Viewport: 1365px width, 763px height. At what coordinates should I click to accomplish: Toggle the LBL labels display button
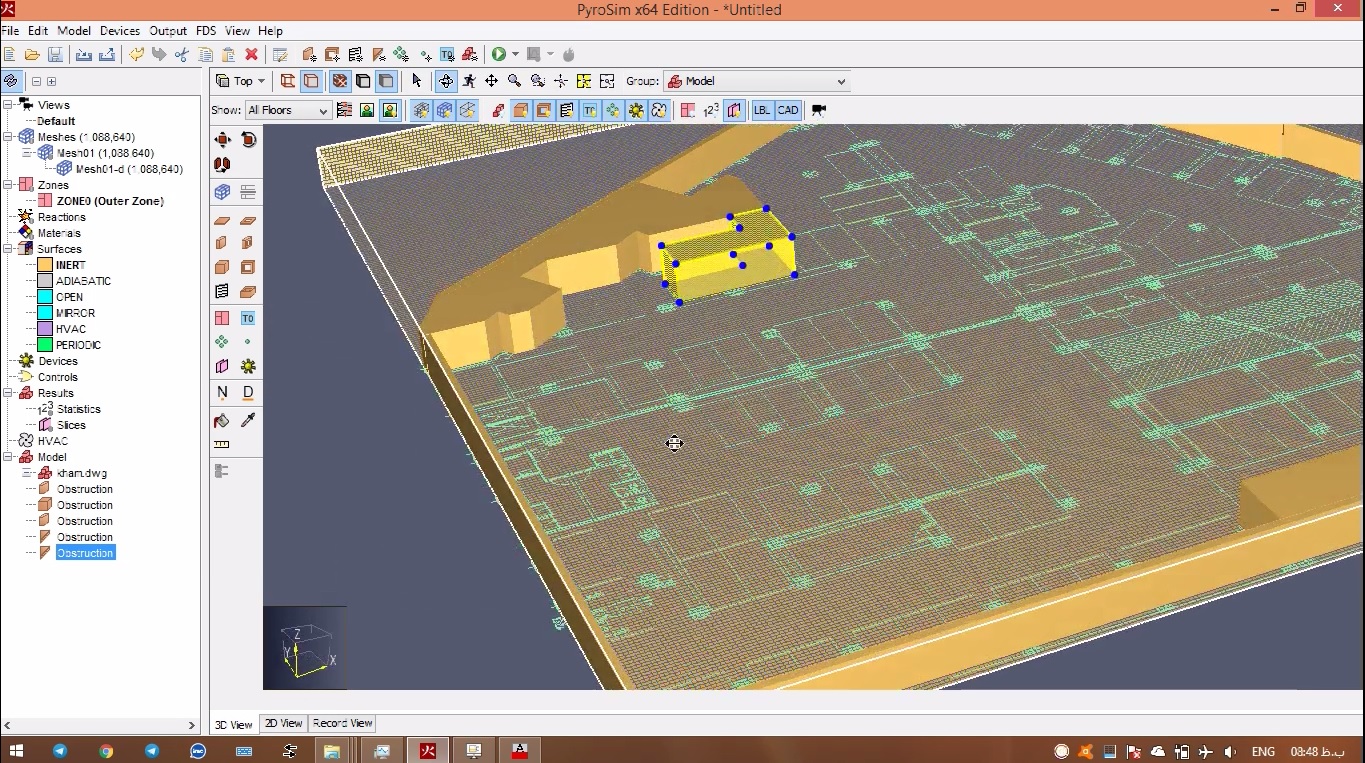point(762,110)
